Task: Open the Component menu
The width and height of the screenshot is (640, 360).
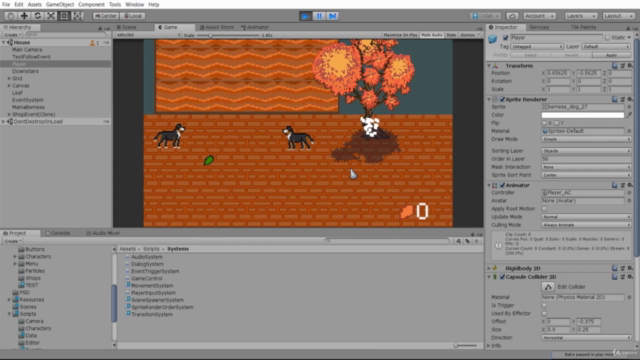Action: pos(91,4)
